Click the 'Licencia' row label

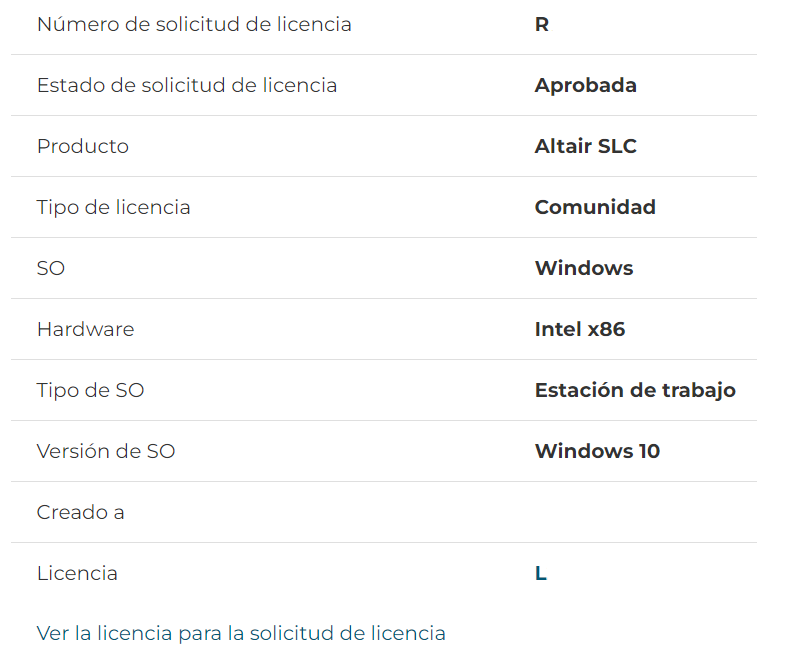click(x=77, y=573)
